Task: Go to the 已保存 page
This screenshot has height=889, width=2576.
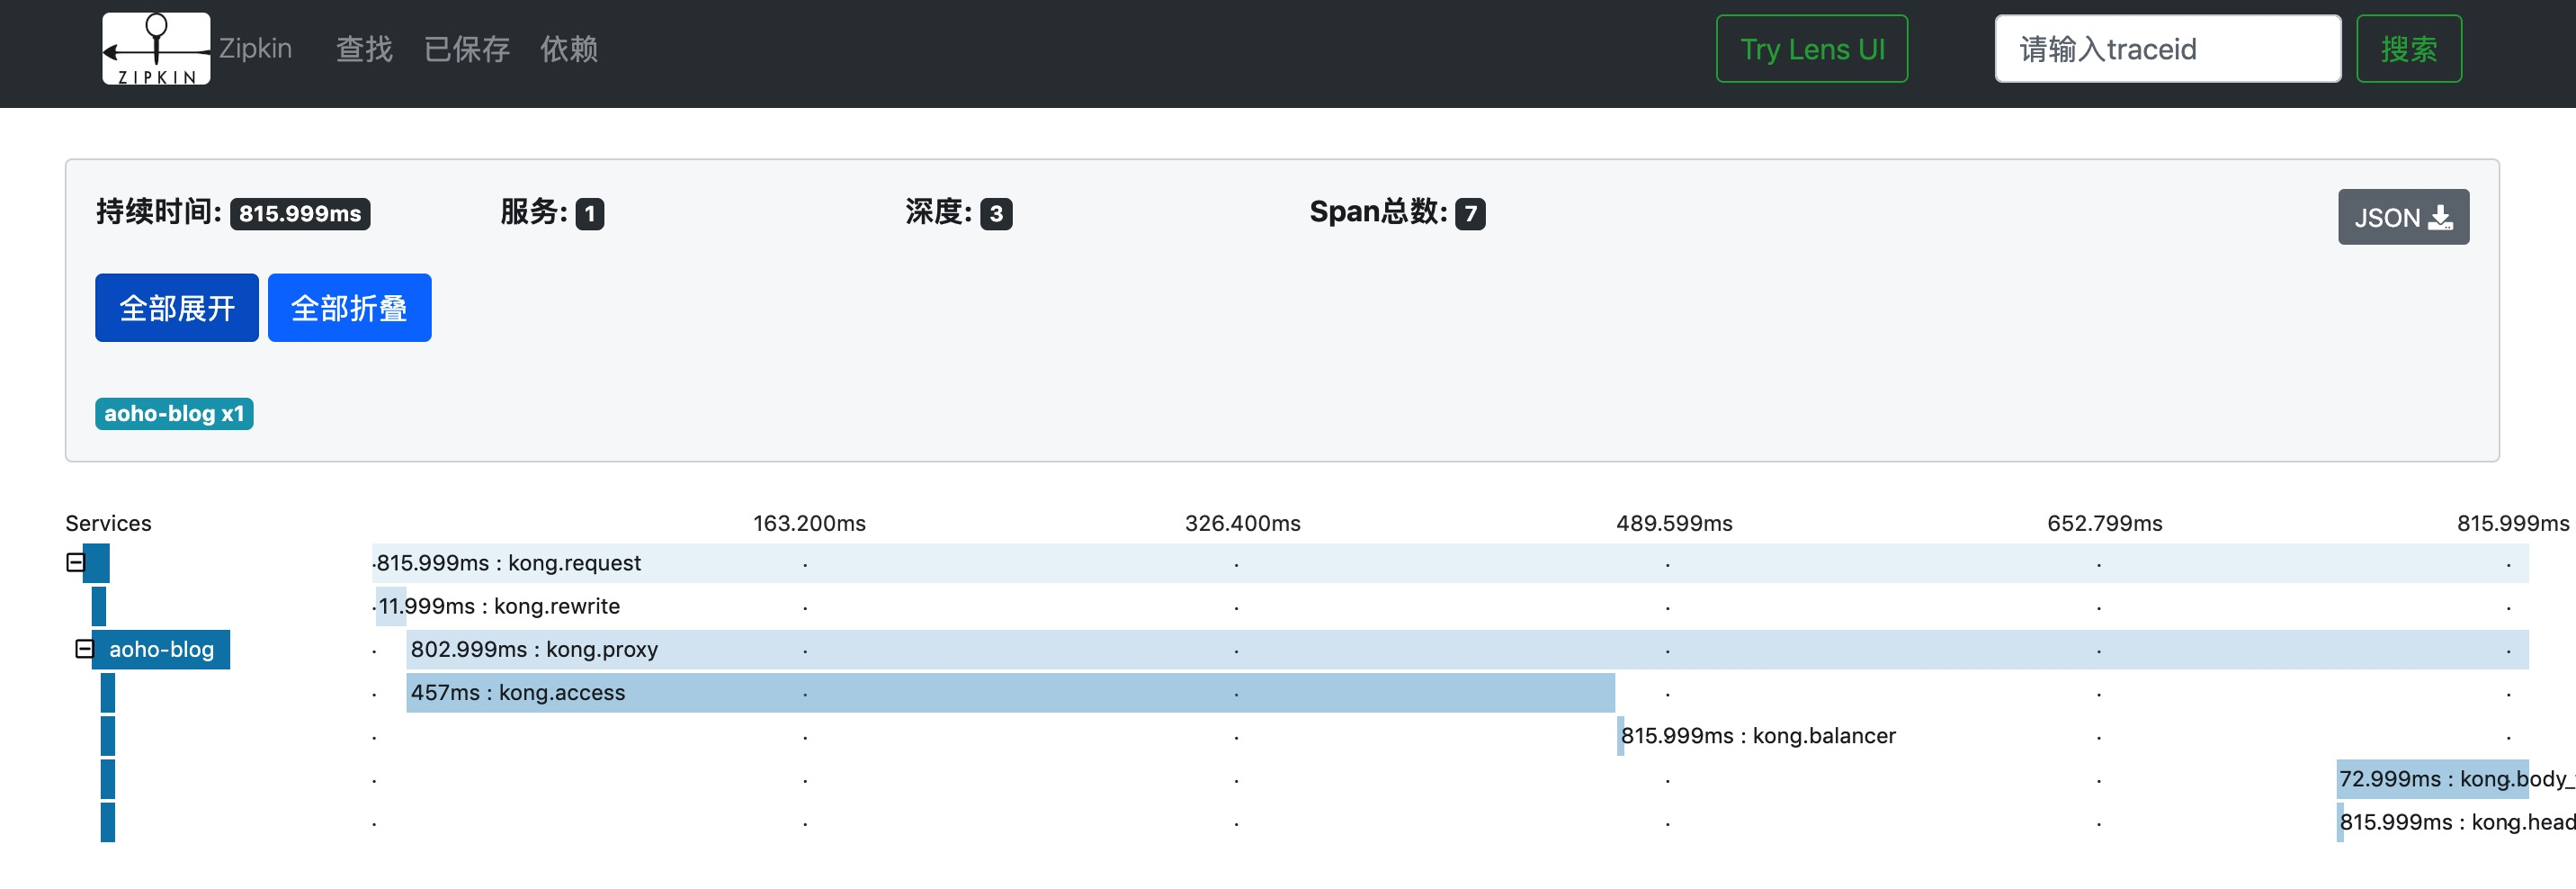Action: (467, 49)
